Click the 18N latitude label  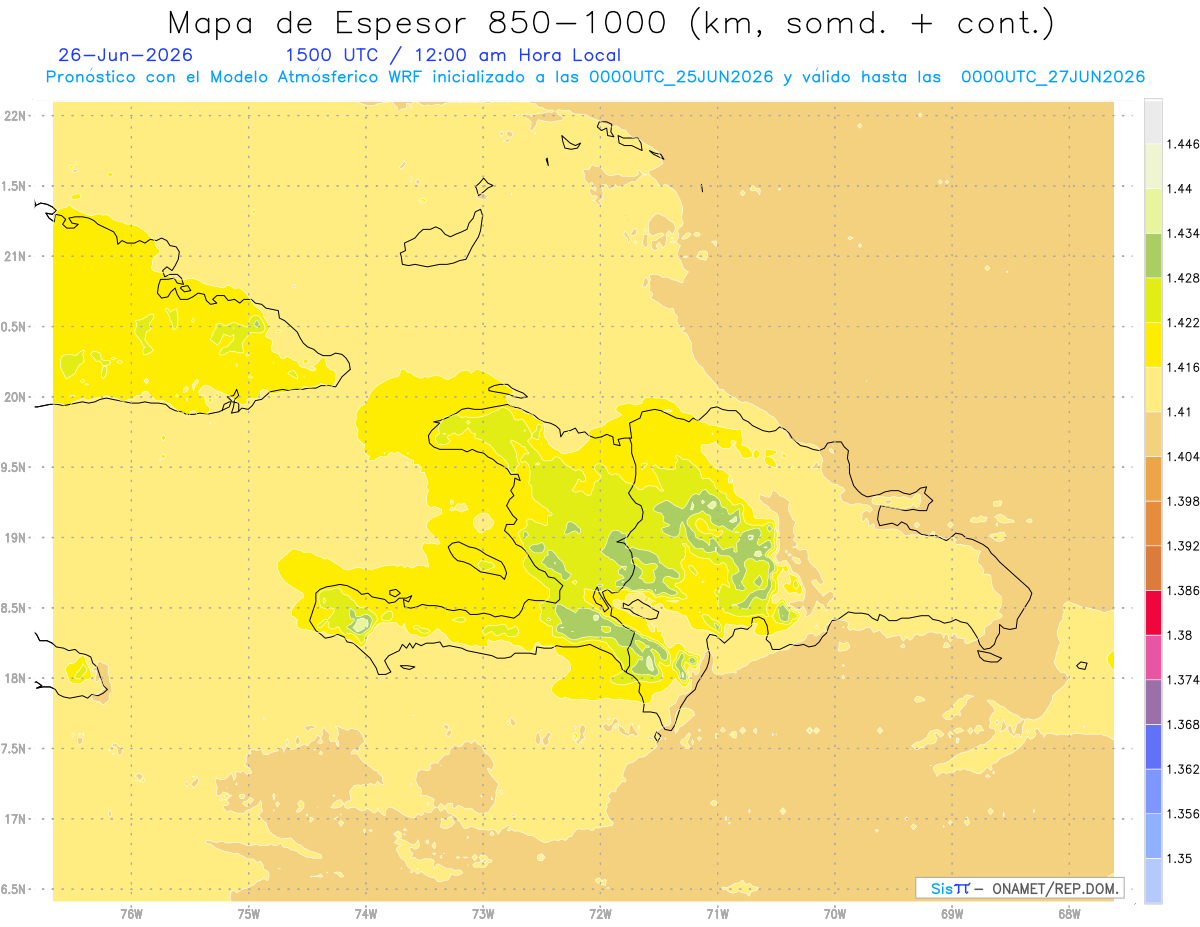point(15,679)
